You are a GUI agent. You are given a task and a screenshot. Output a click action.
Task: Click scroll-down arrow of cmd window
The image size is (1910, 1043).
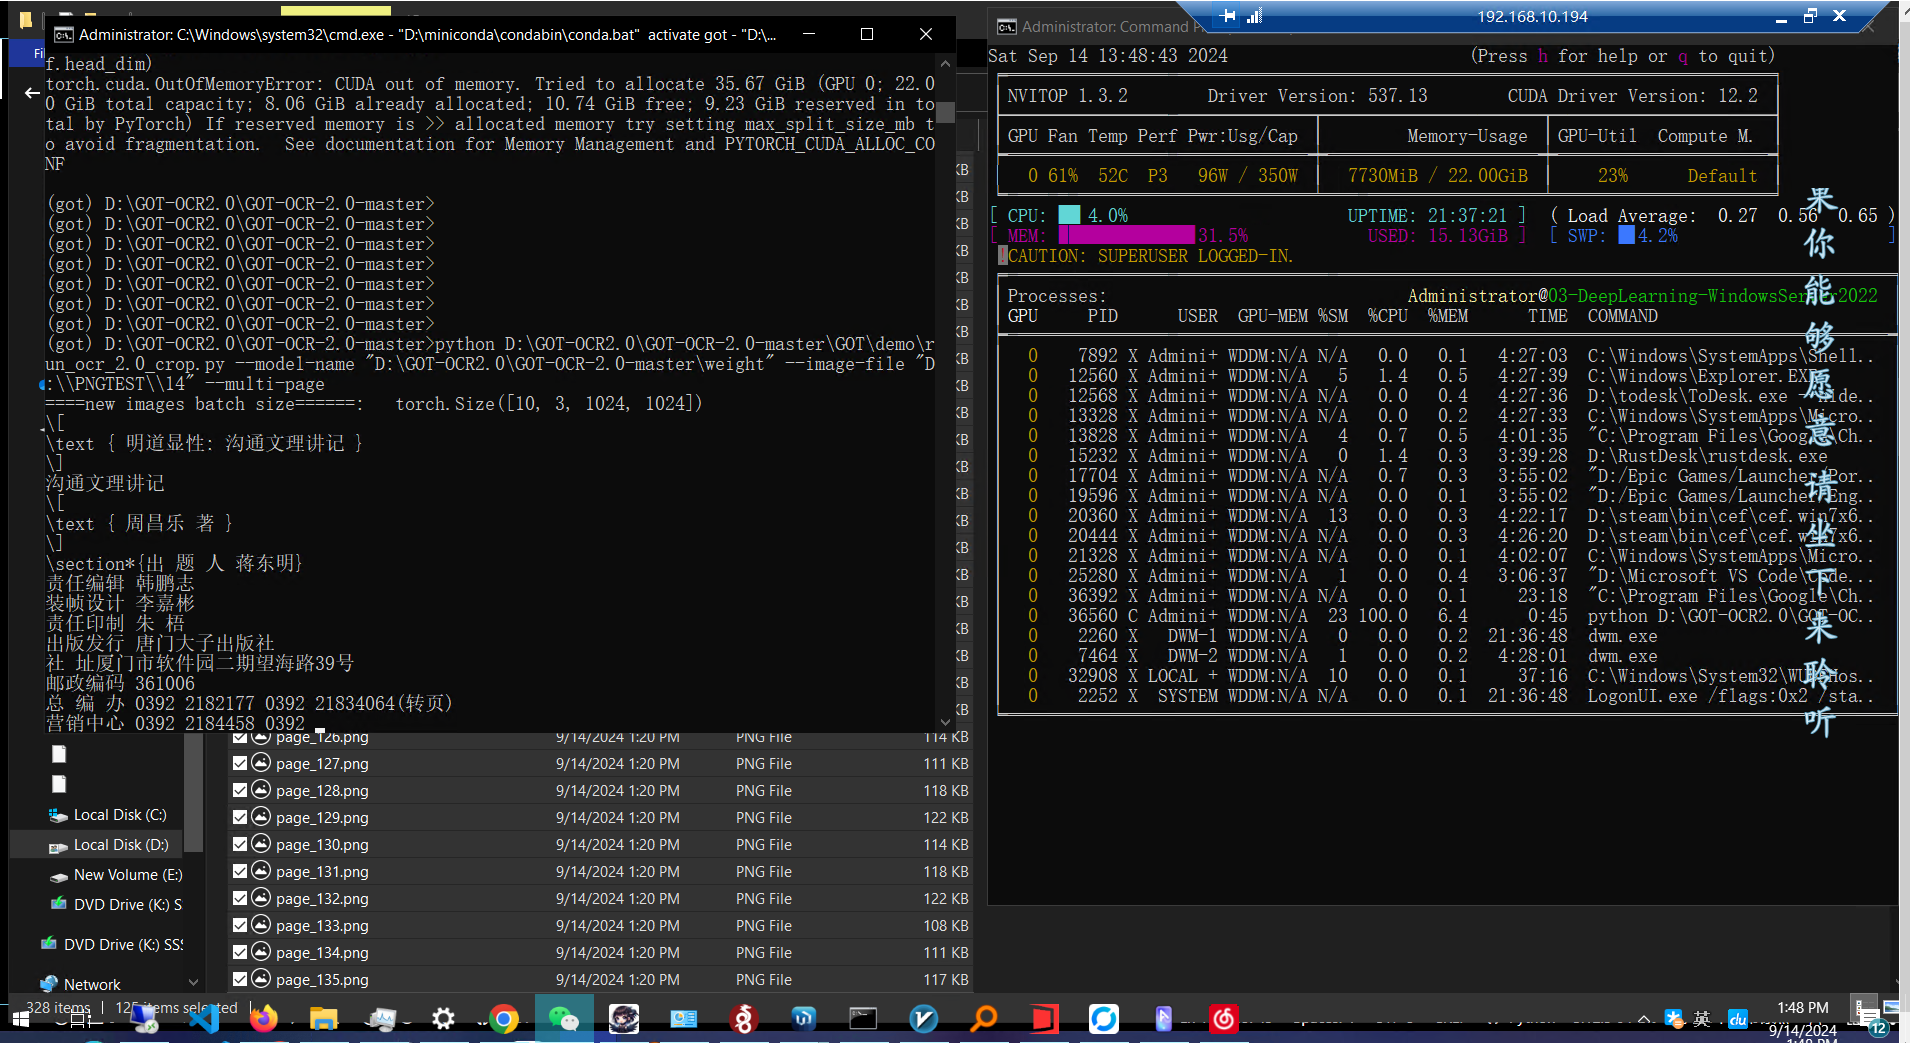[x=945, y=722]
